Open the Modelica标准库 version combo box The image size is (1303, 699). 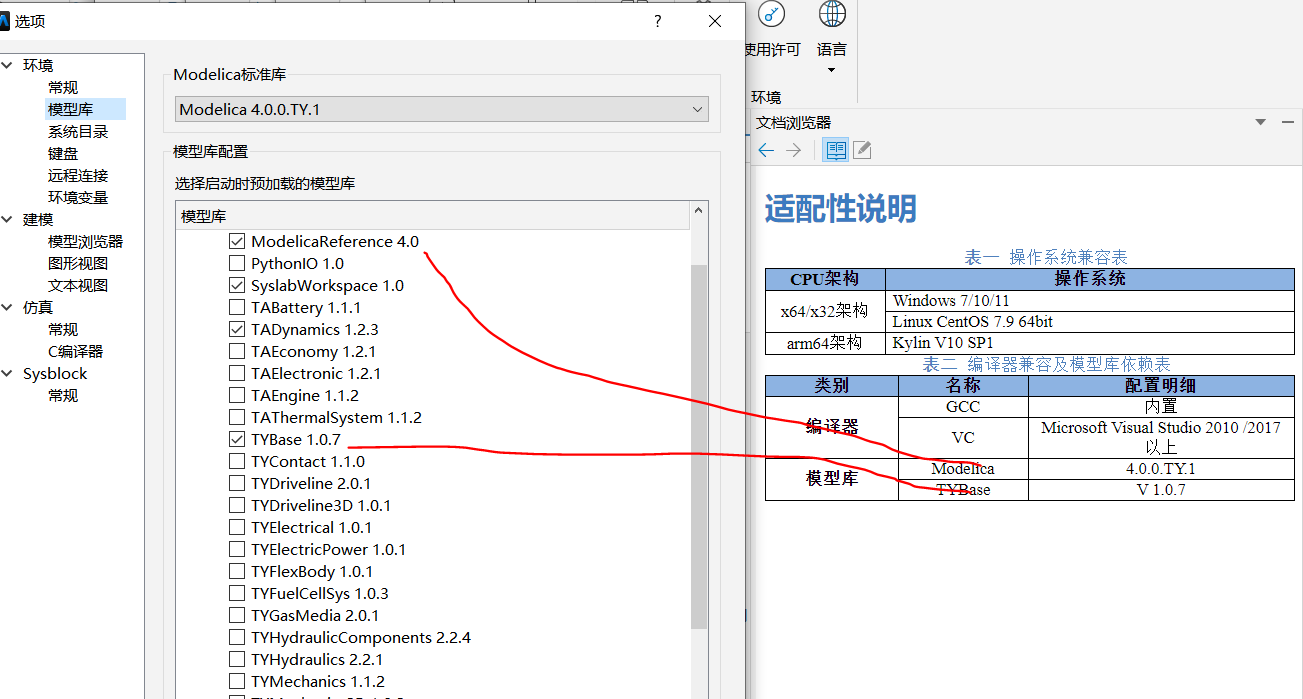tap(442, 109)
